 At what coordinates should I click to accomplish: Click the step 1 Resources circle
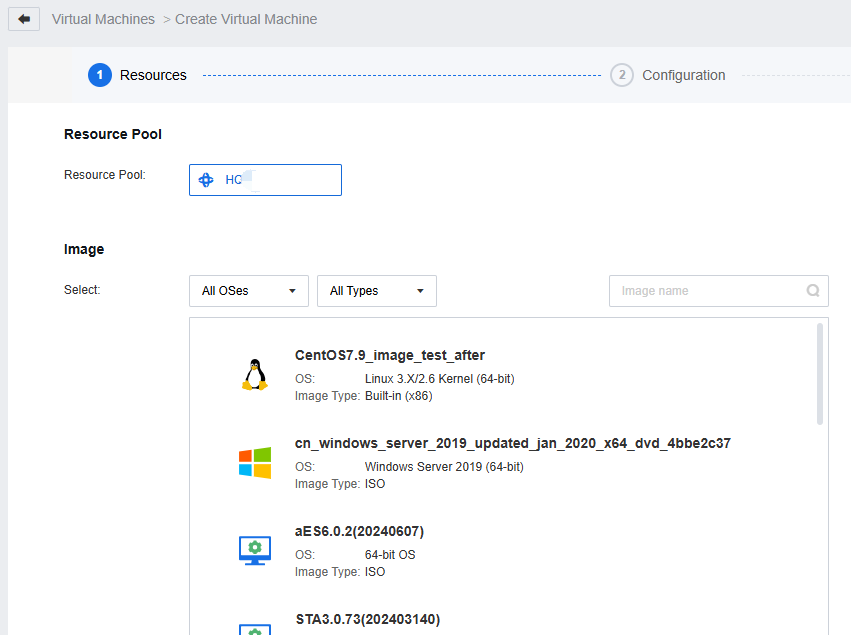click(100, 75)
